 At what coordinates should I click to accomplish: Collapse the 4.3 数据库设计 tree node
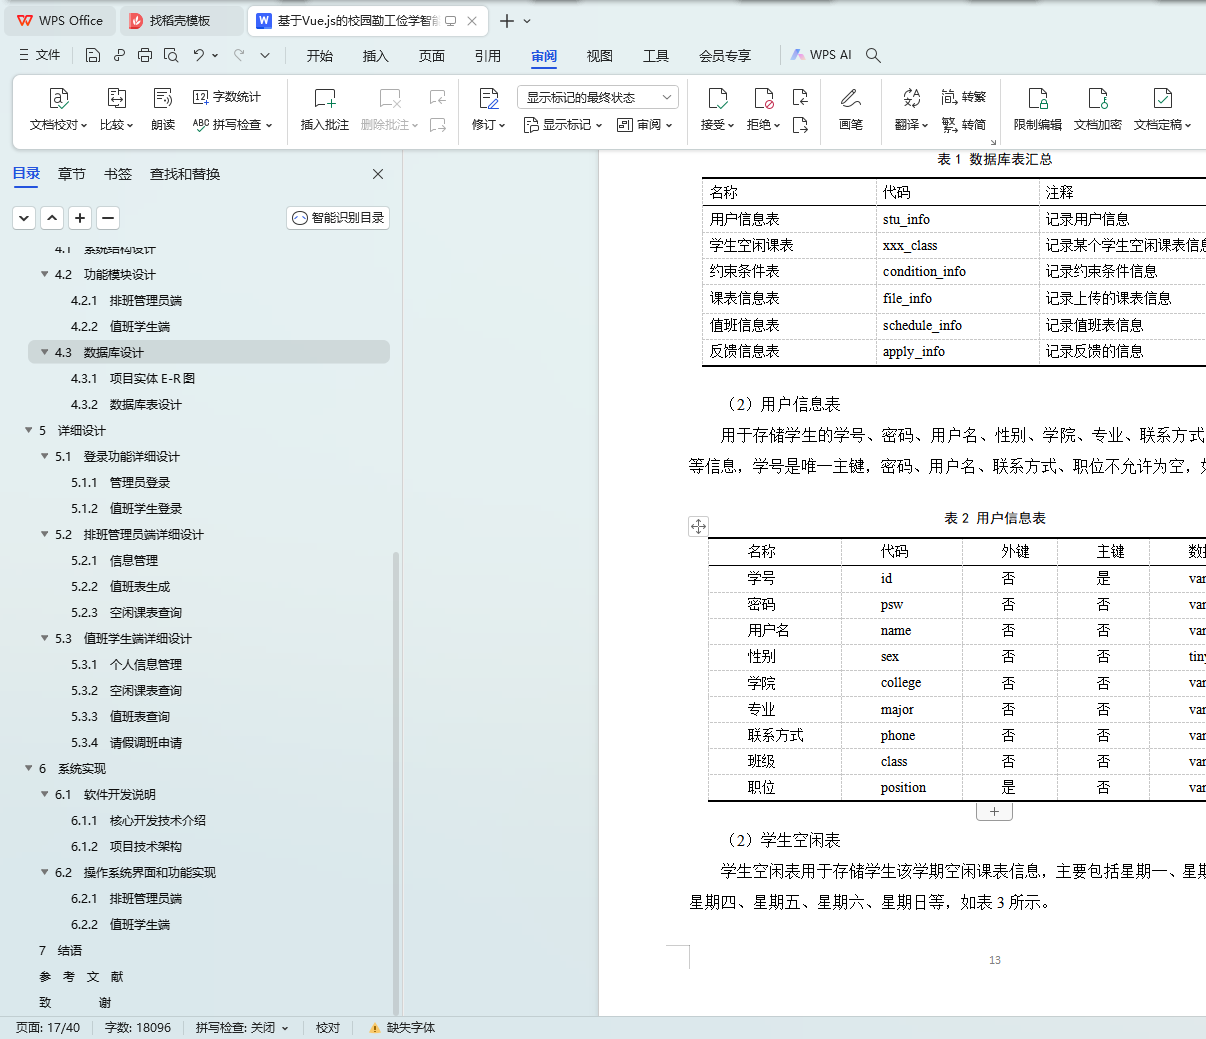(x=45, y=352)
